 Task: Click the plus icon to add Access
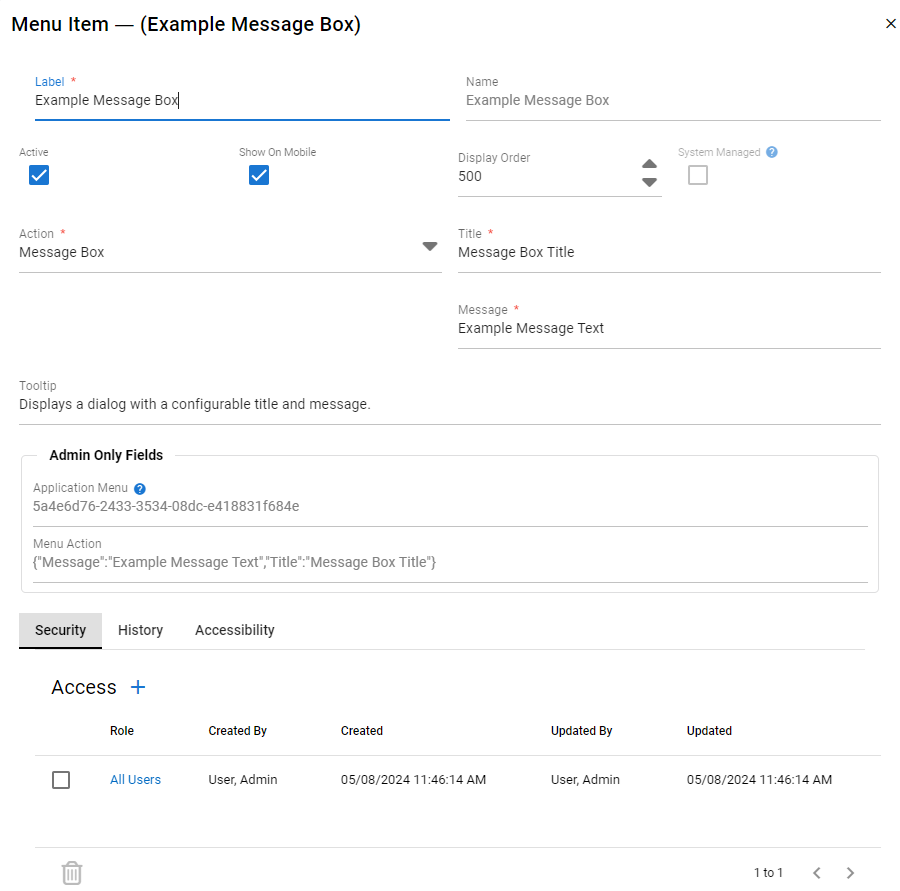138,687
